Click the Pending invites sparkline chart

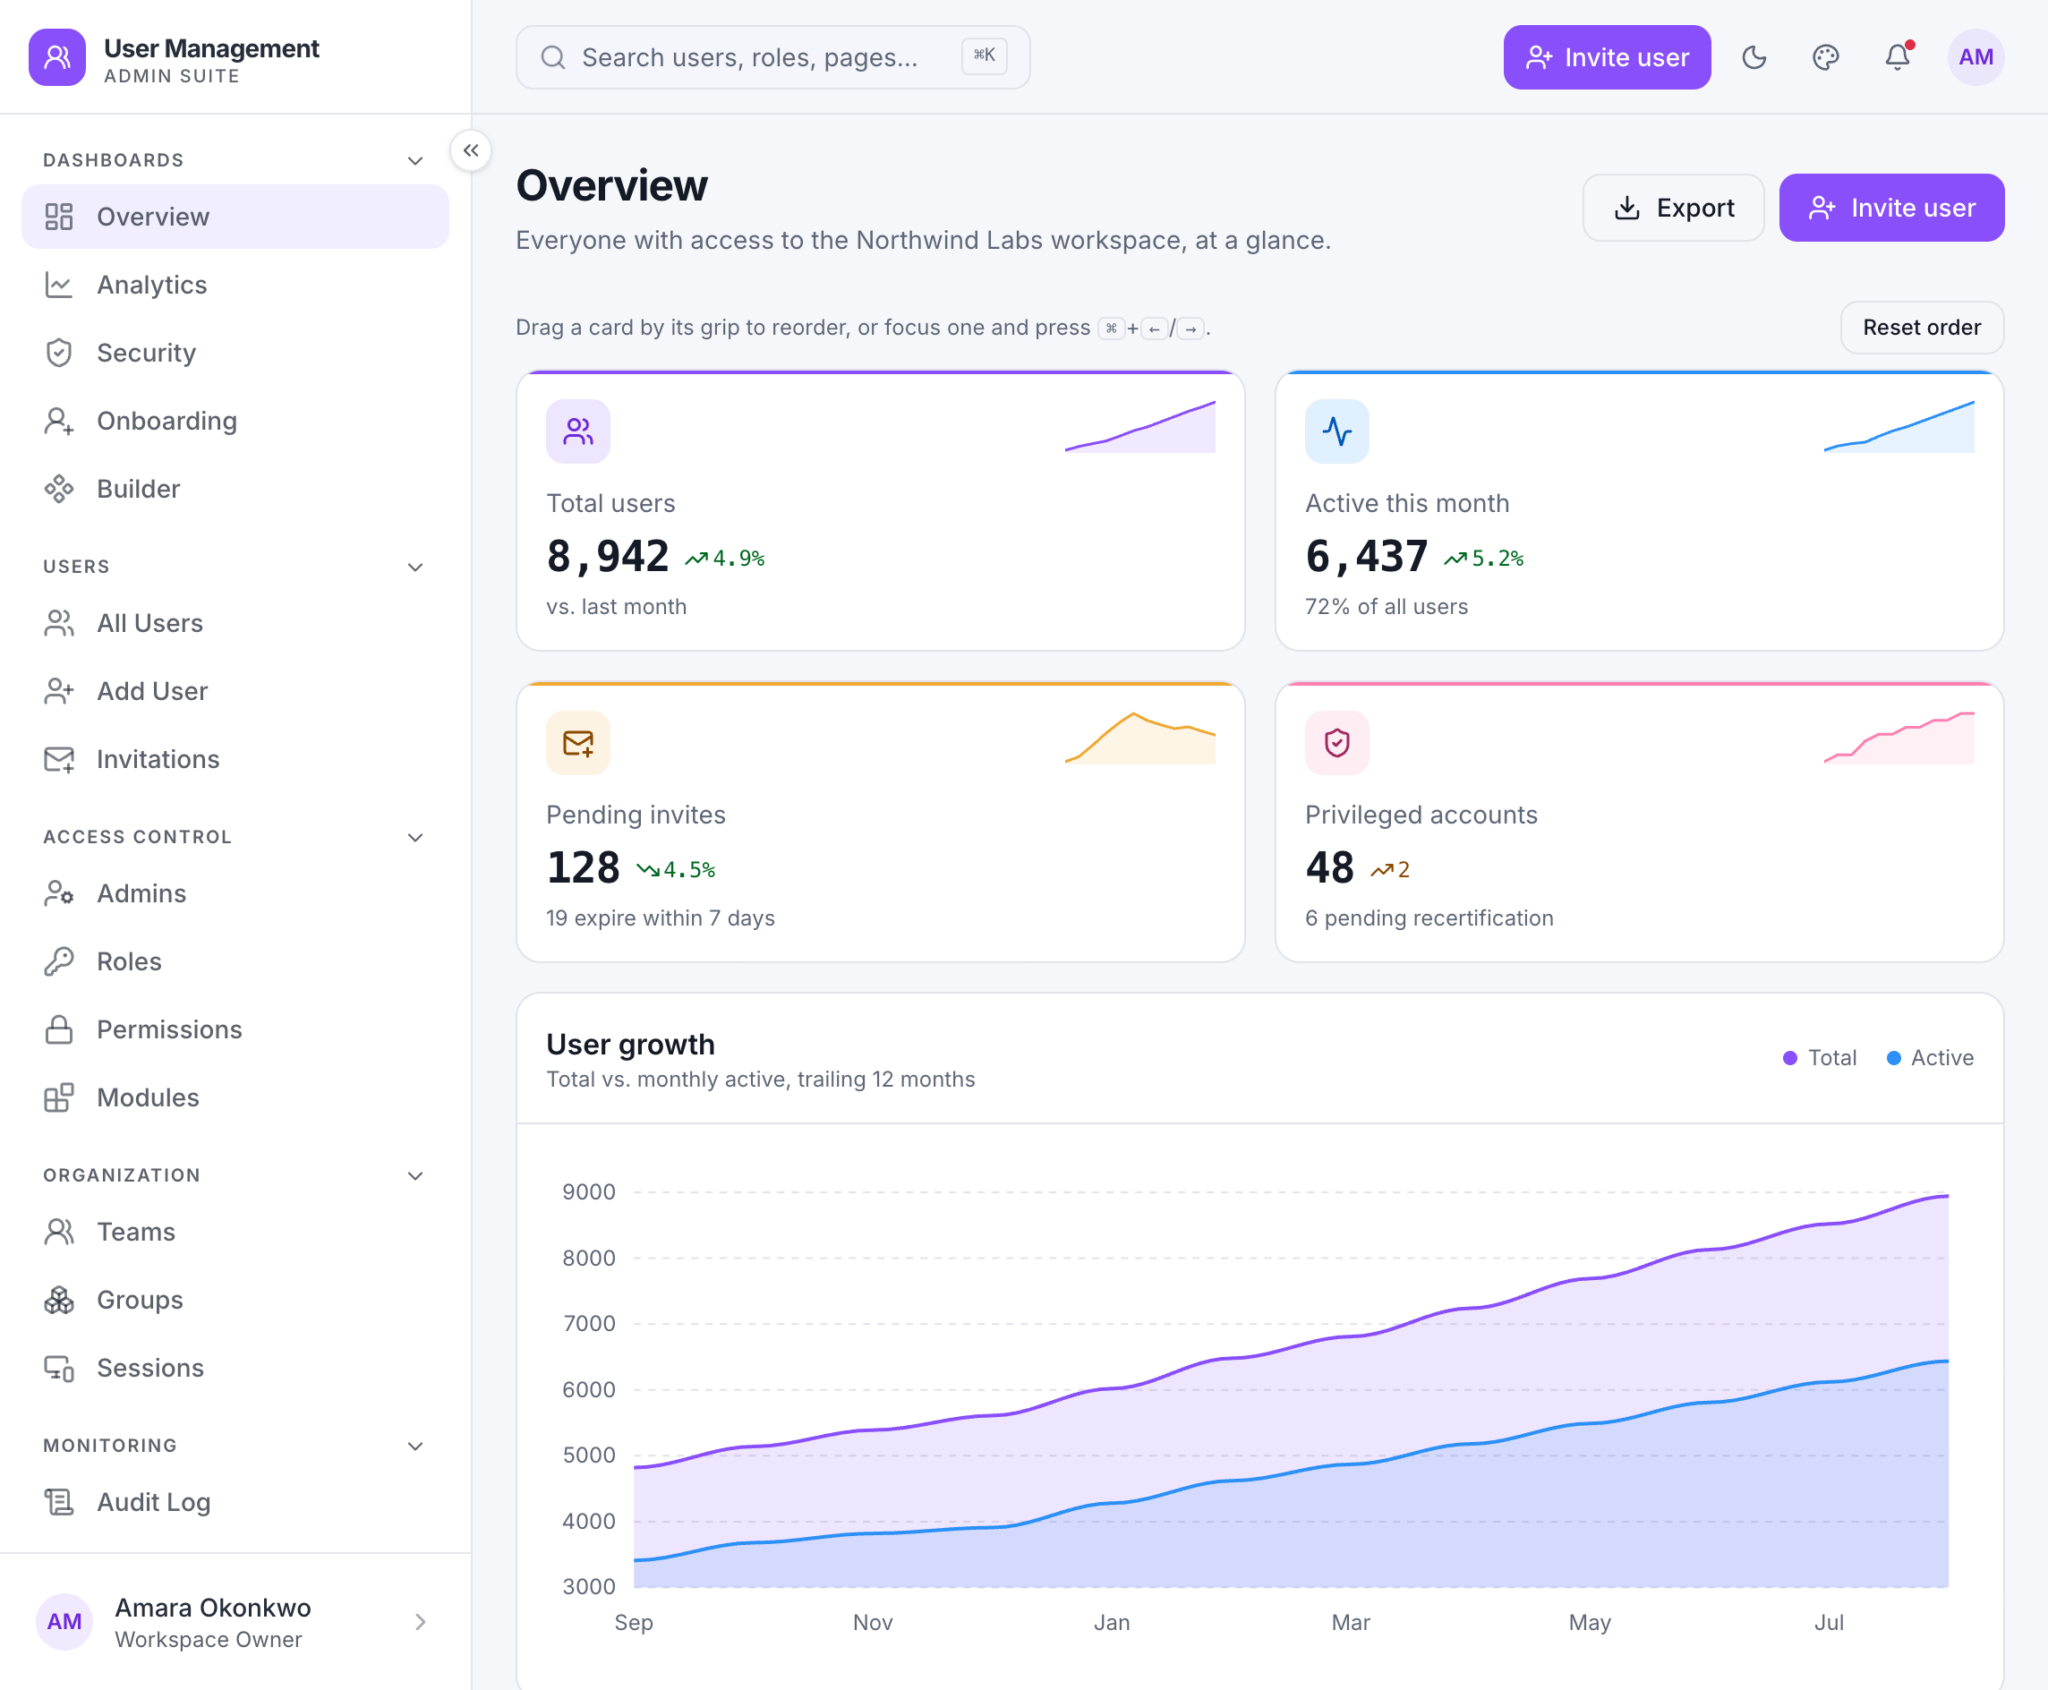point(1140,738)
